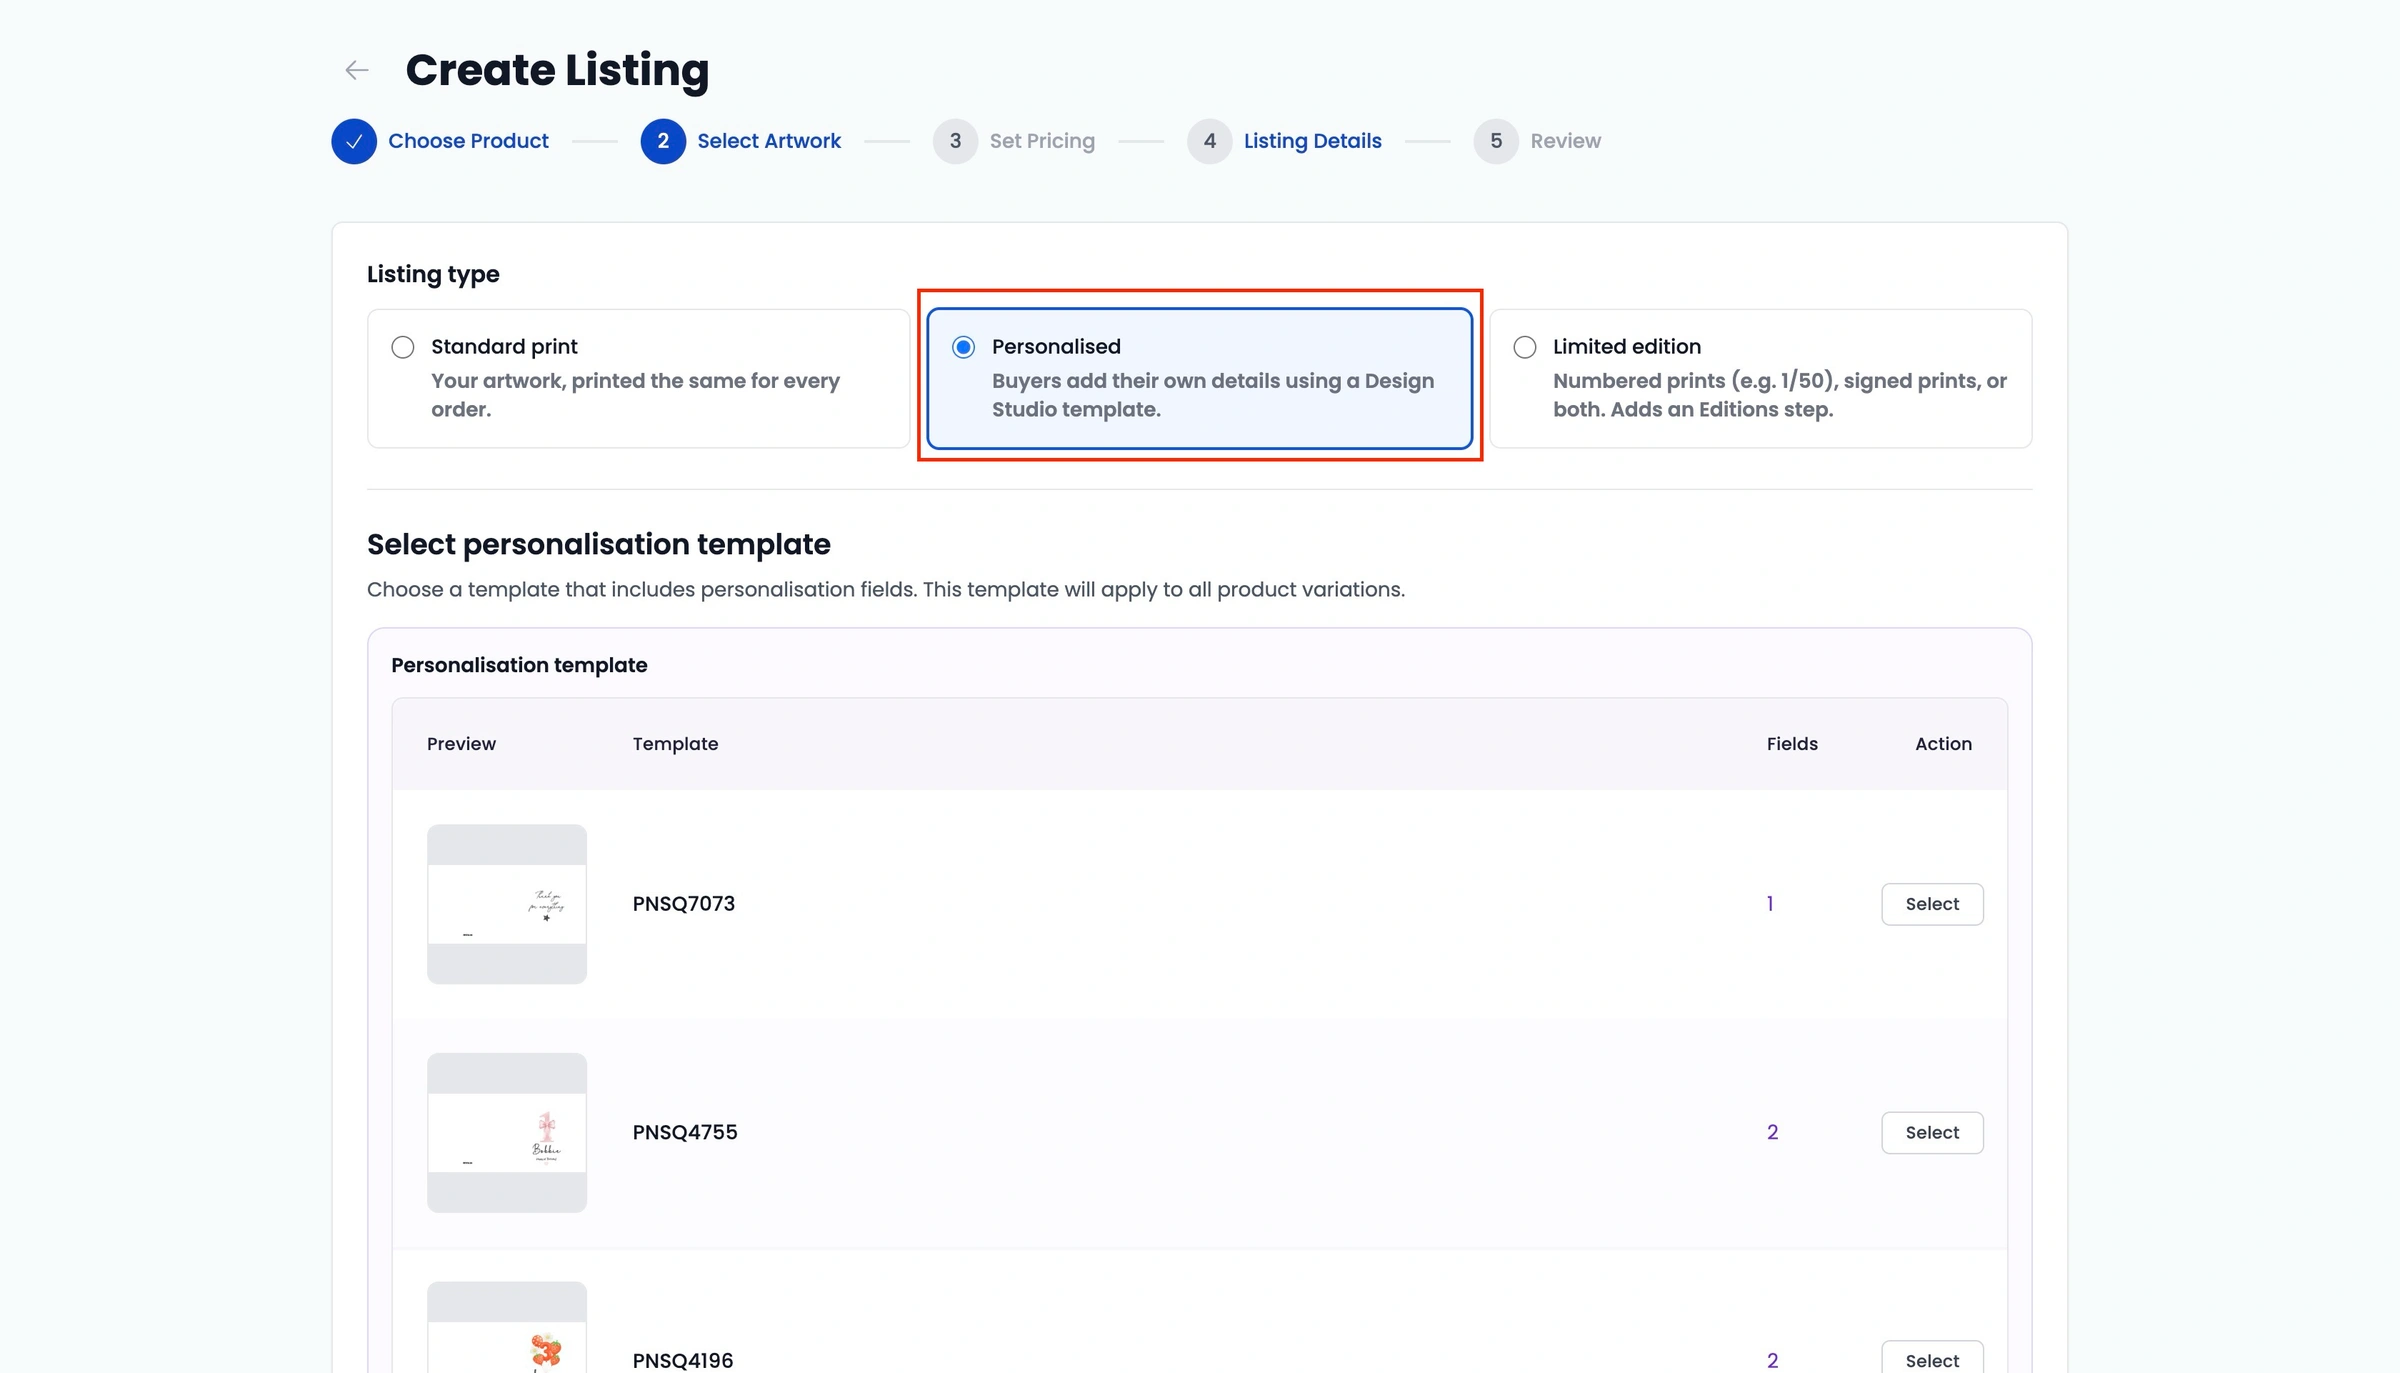Click the Template column header

click(x=675, y=744)
